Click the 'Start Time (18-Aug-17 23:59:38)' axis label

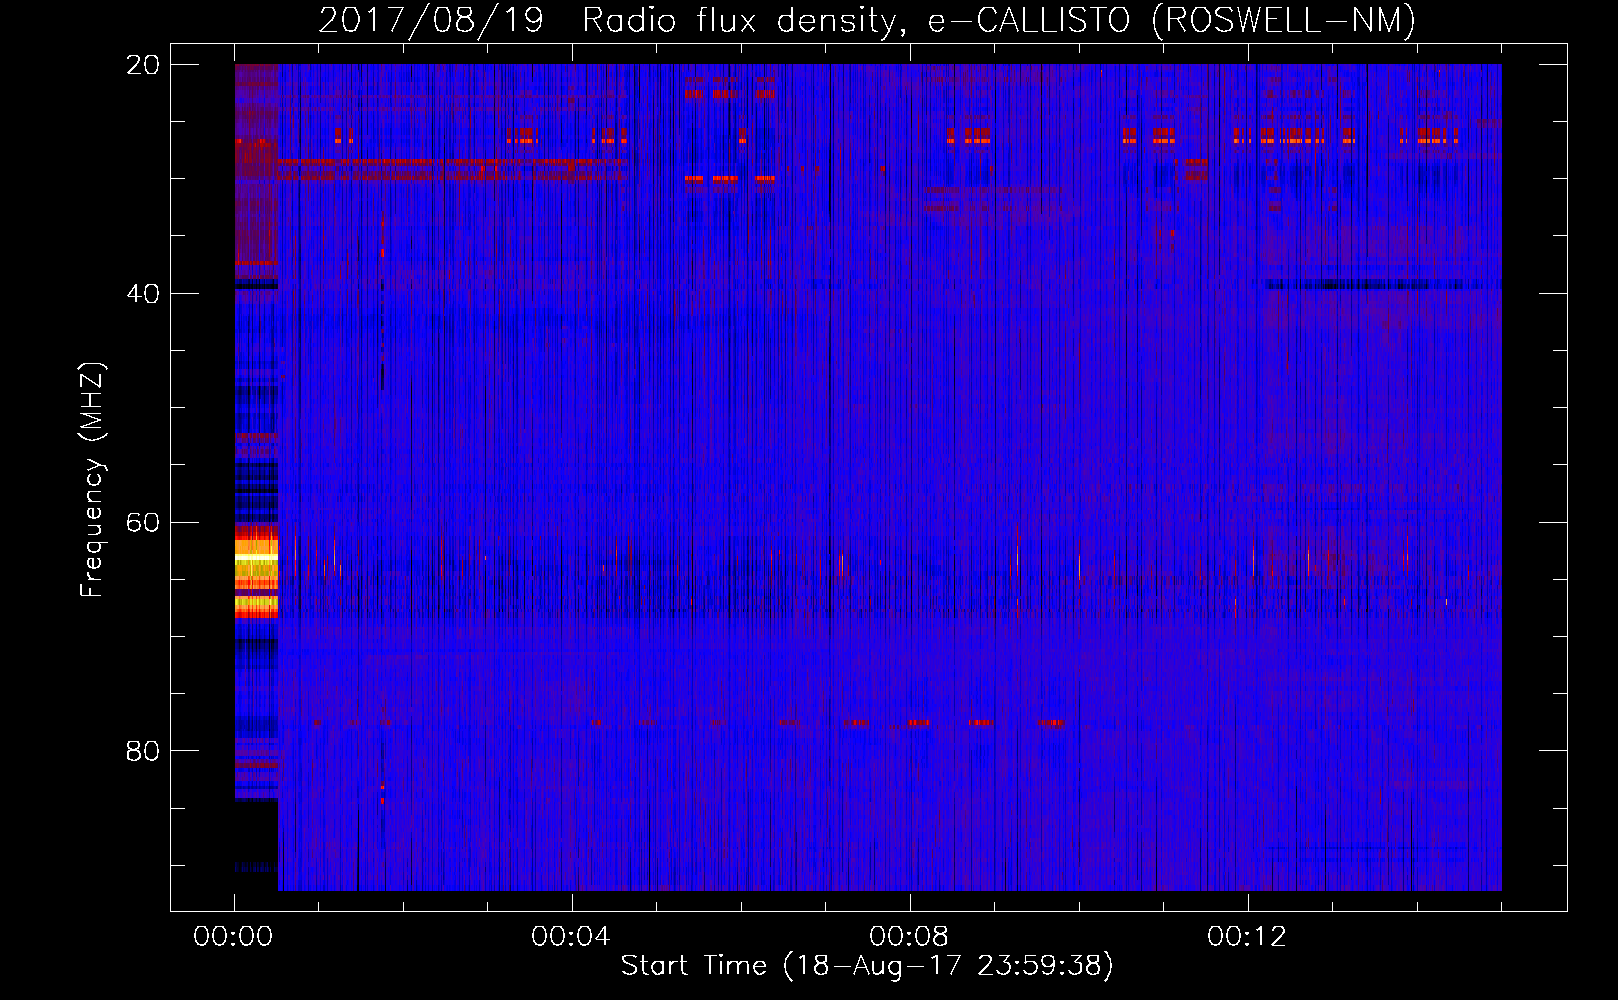(867, 966)
